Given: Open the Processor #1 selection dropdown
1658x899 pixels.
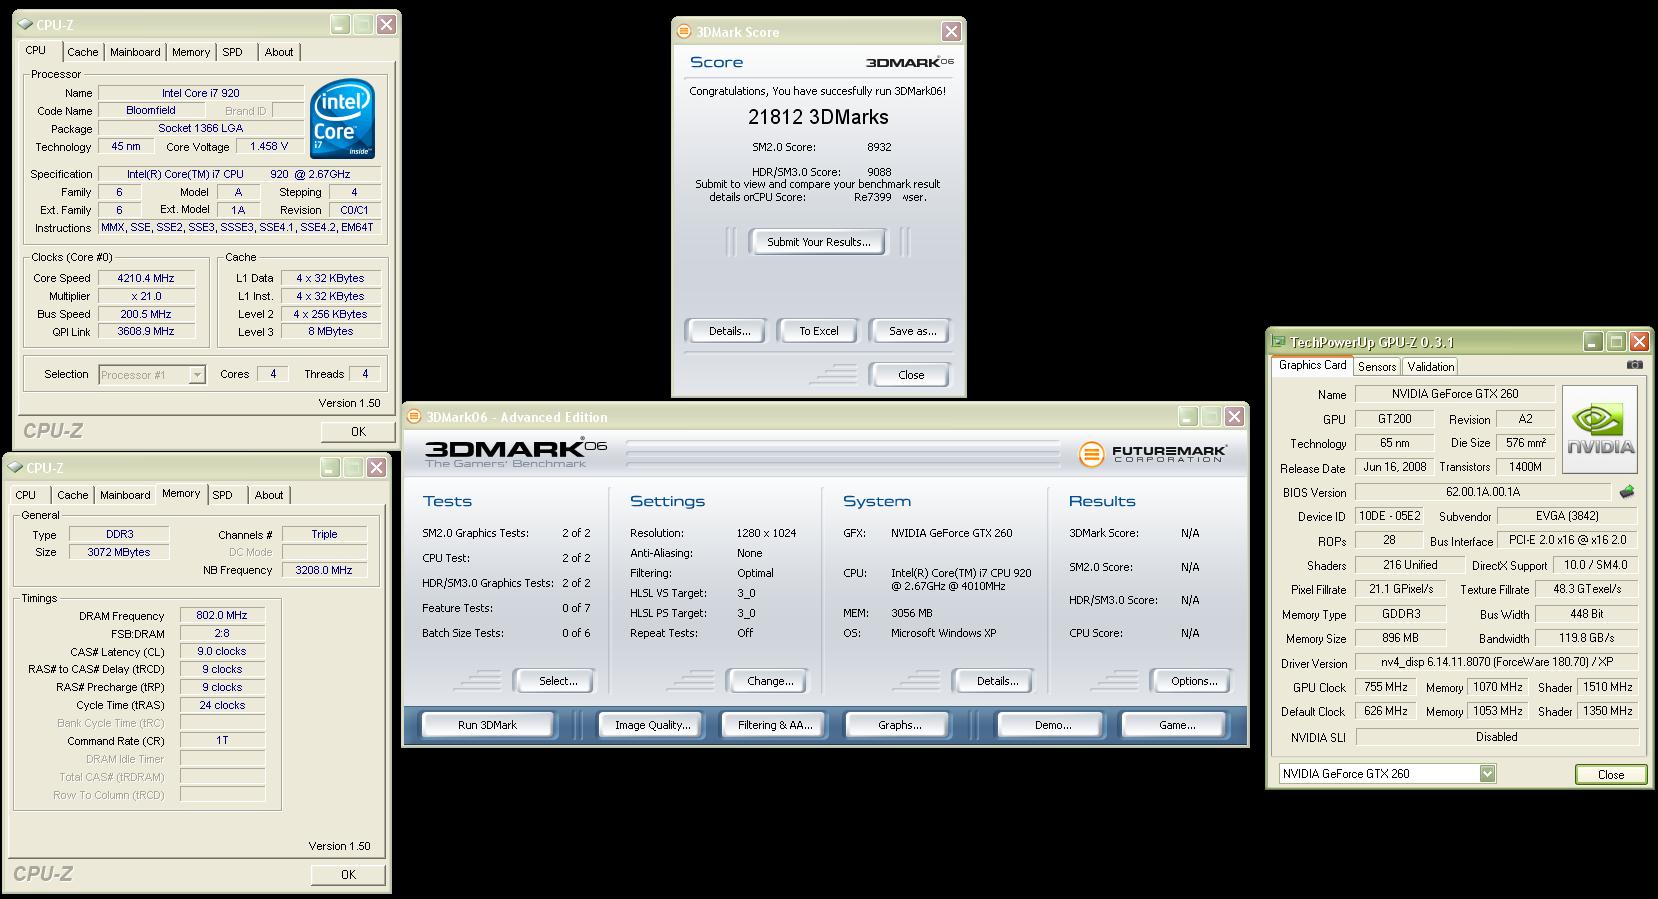Looking at the screenshot, I should [x=197, y=375].
